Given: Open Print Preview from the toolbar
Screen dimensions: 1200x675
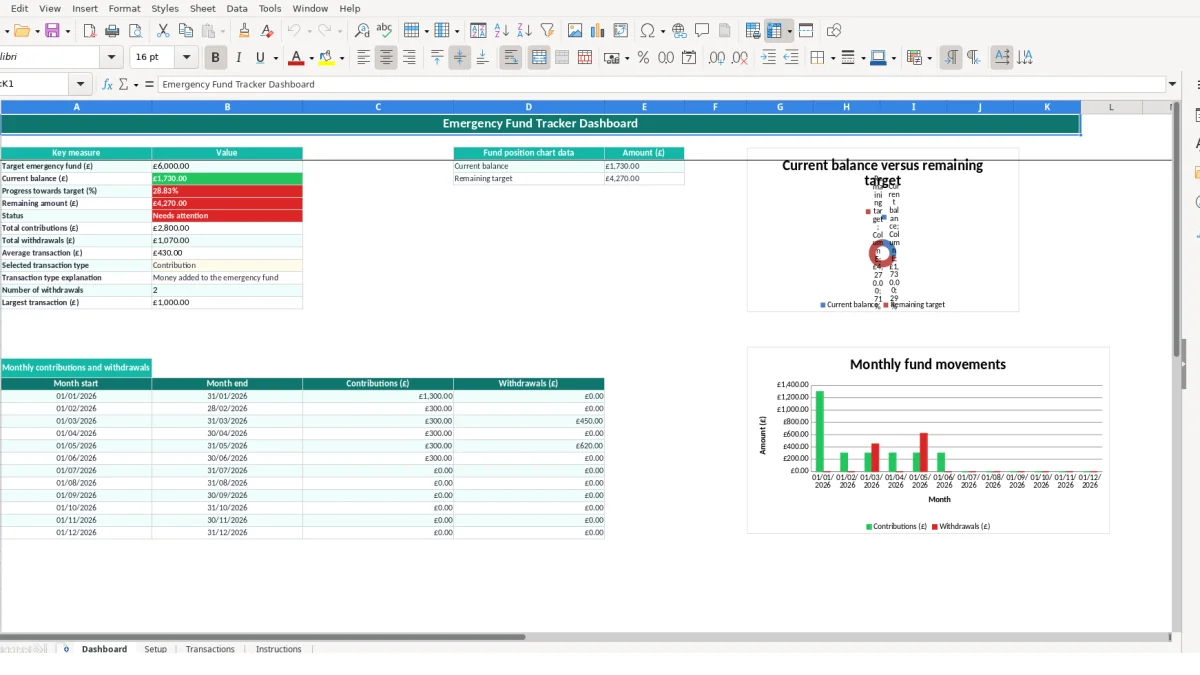Looking at the screenshot, I should (x=136, y=31).
